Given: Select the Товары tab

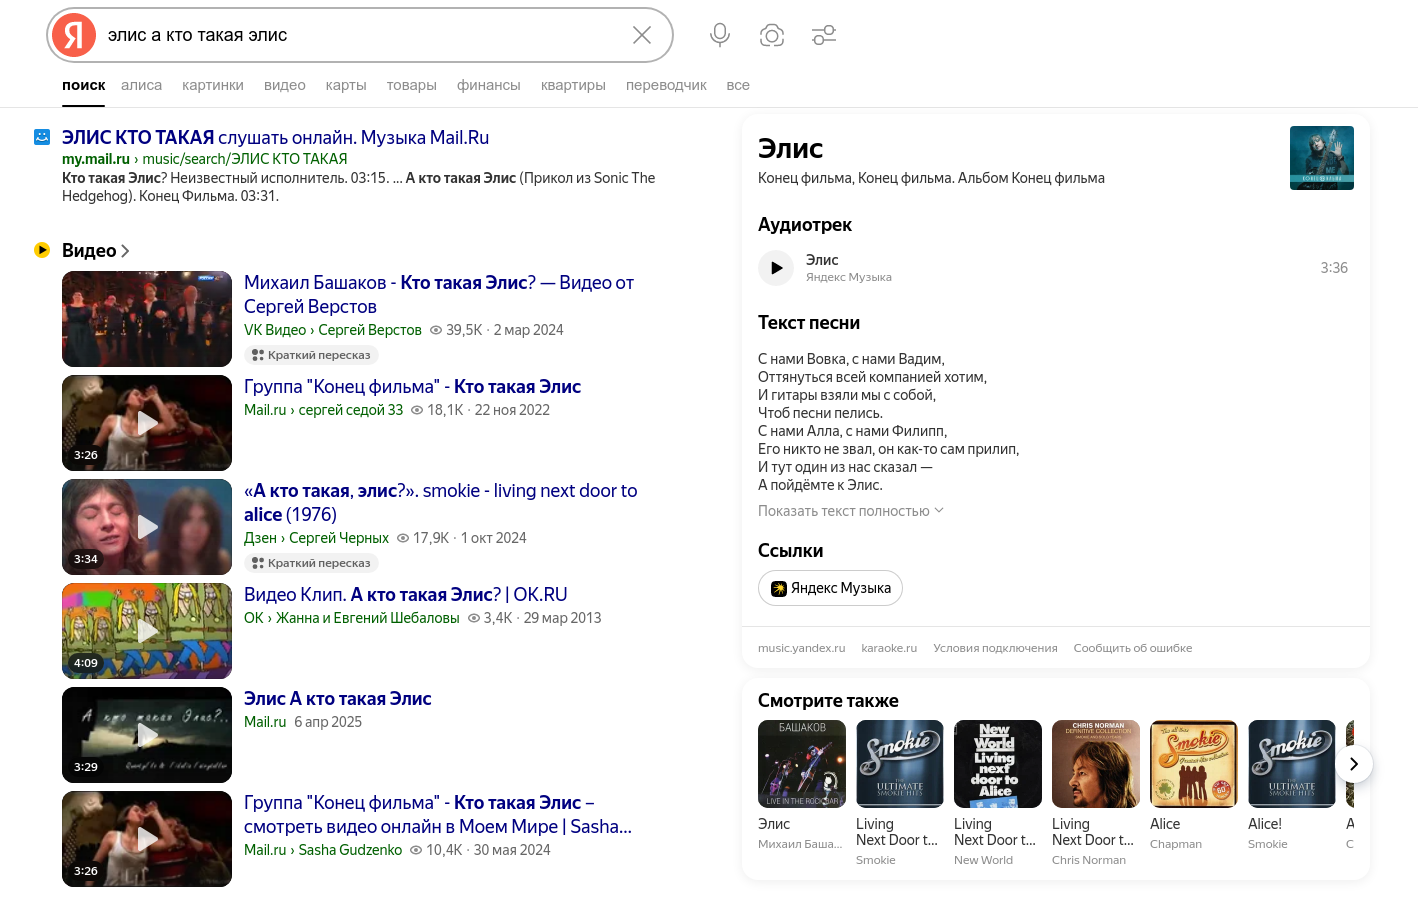Looking at the screenshot, I should coord(412,85).
